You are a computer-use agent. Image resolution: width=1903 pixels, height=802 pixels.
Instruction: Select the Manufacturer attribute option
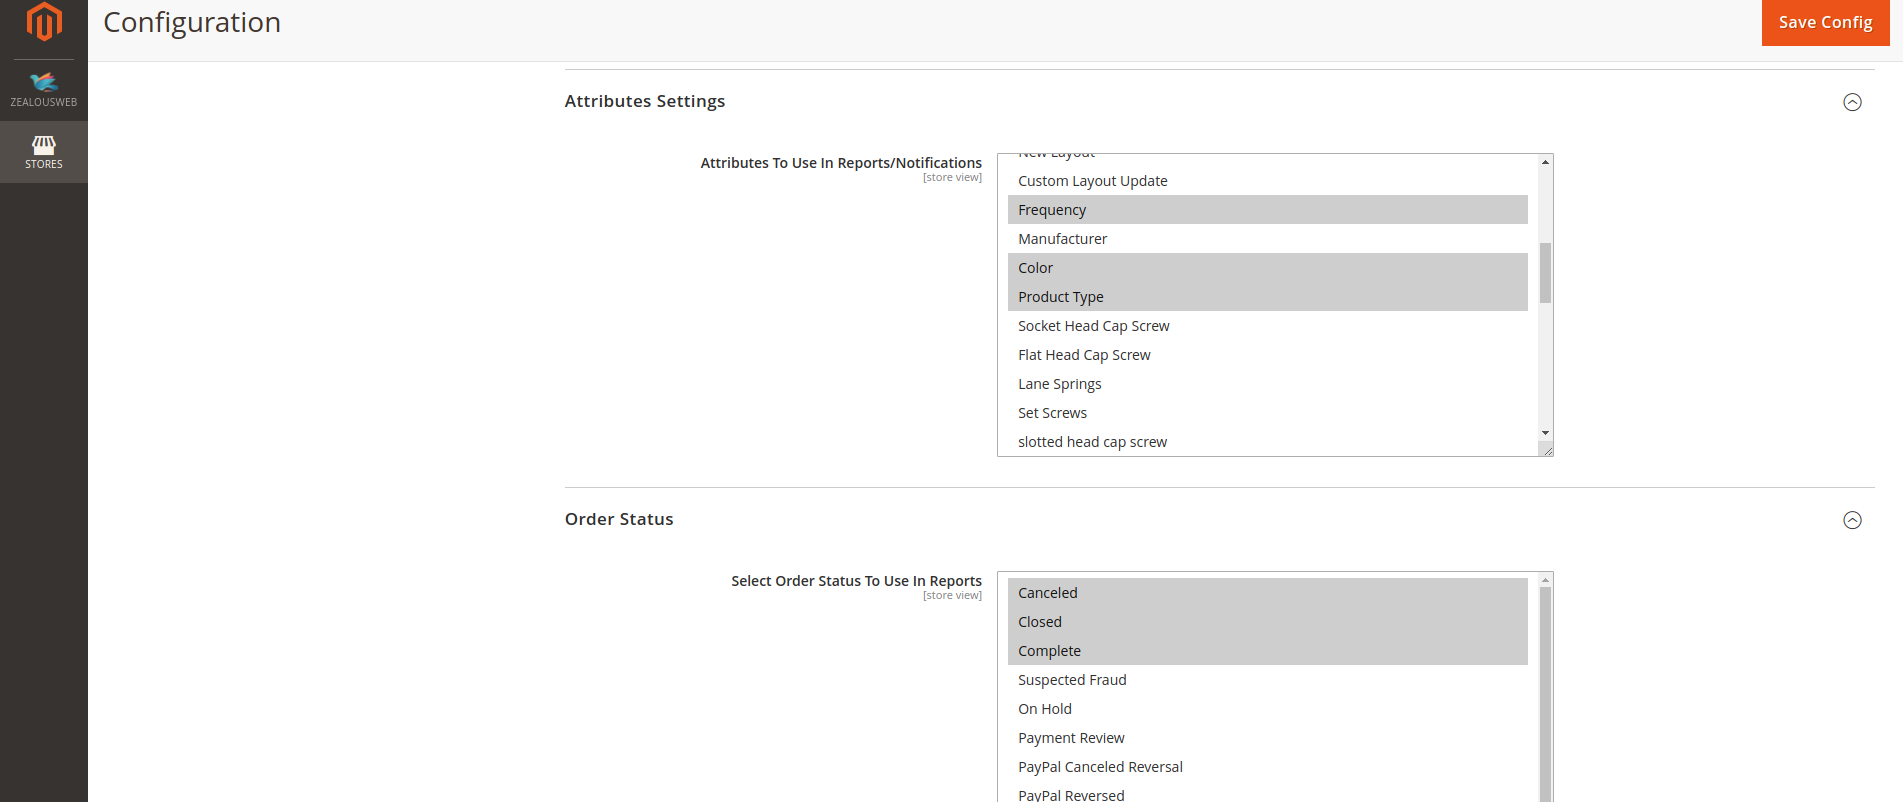tap(1062, 239)
